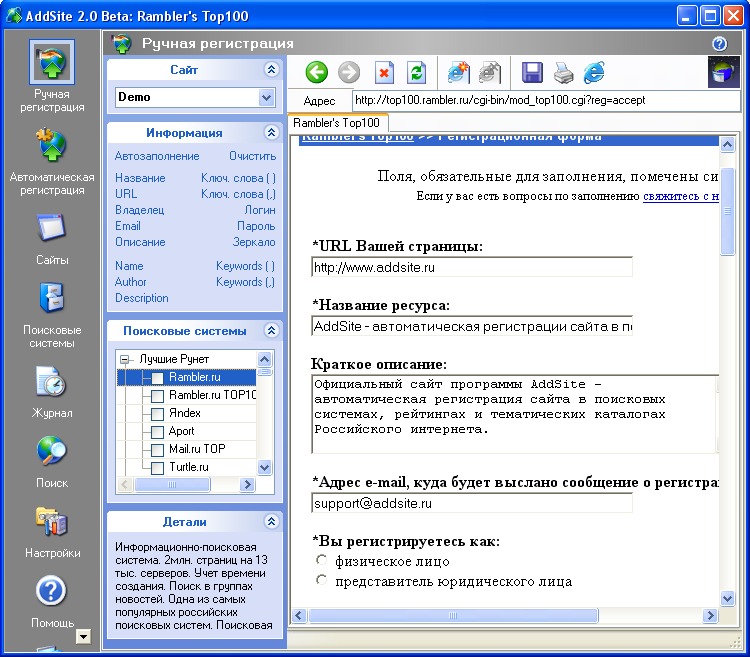Screen dimensions: 750x657
Task: Click the 'свяжитесь с н' contact hyperlink
Action: pos(681,197)
